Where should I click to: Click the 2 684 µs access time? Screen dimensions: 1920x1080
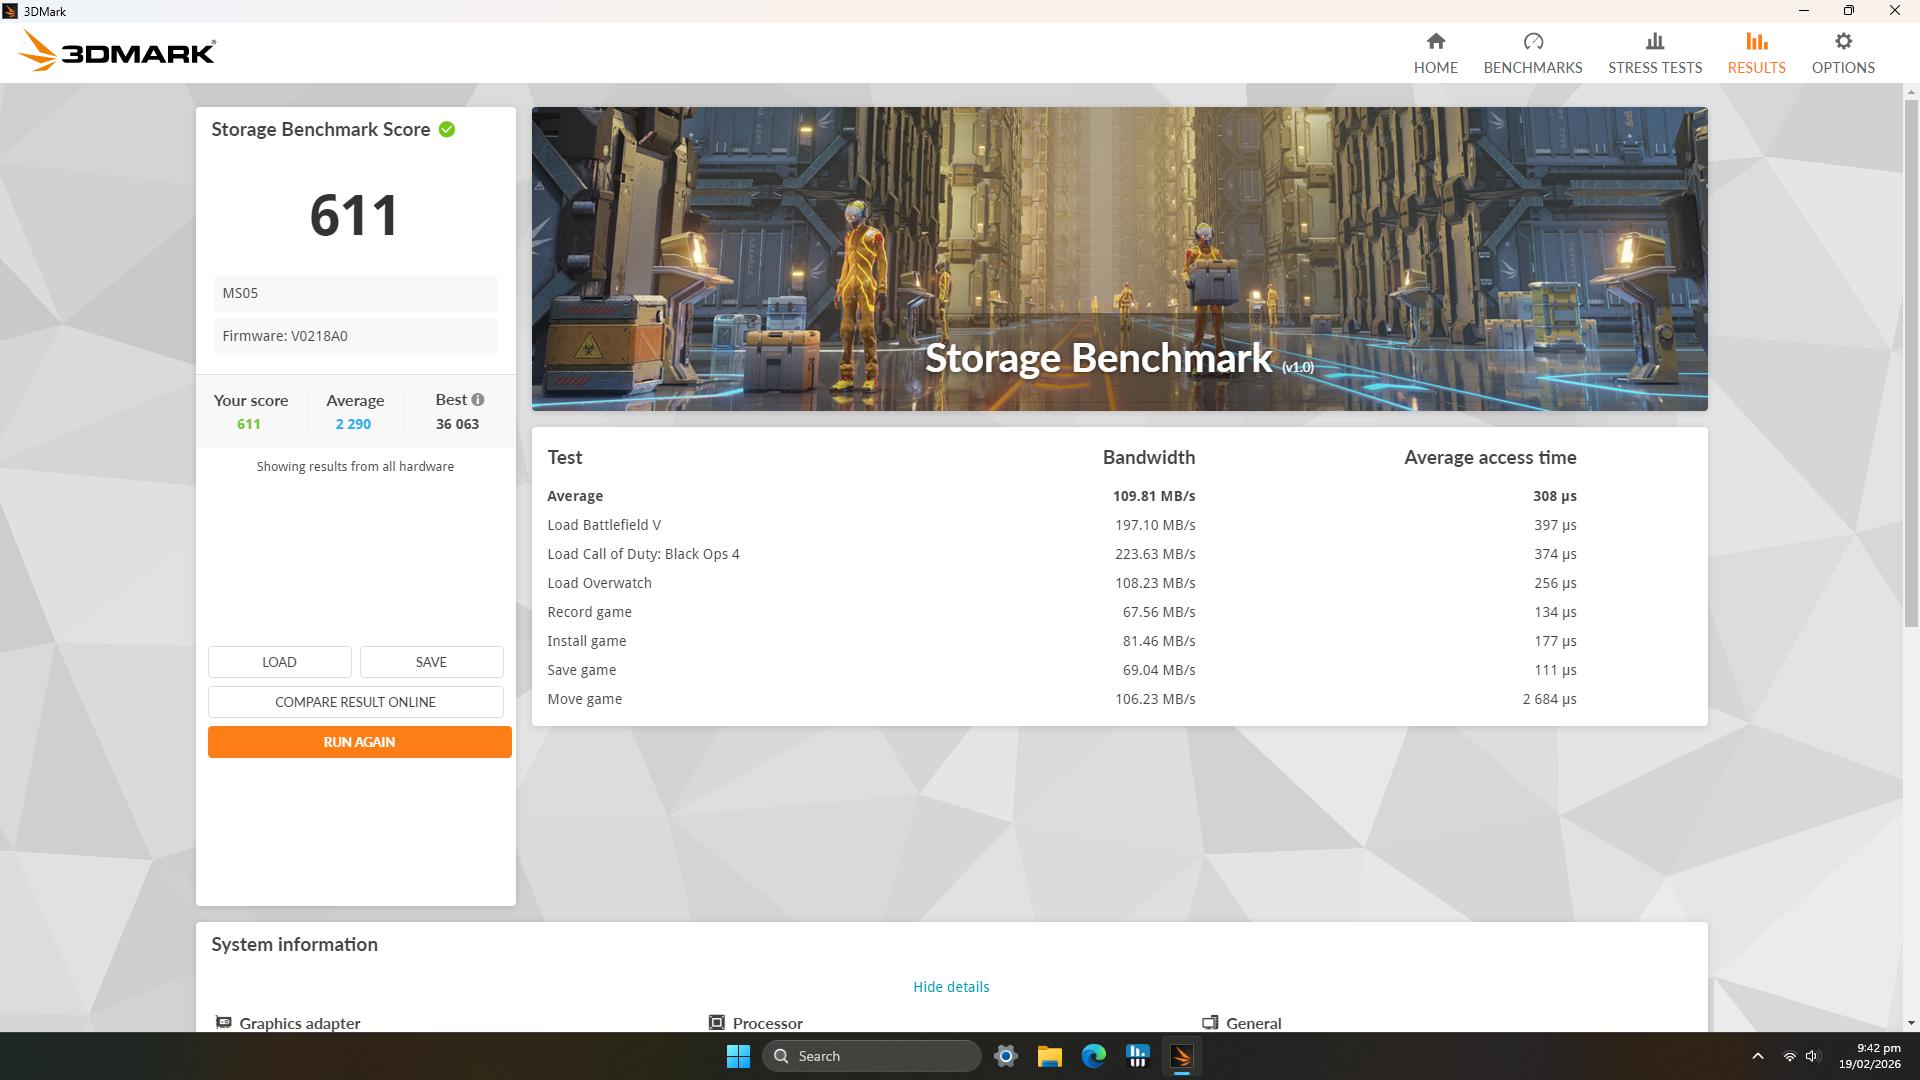1549,699
